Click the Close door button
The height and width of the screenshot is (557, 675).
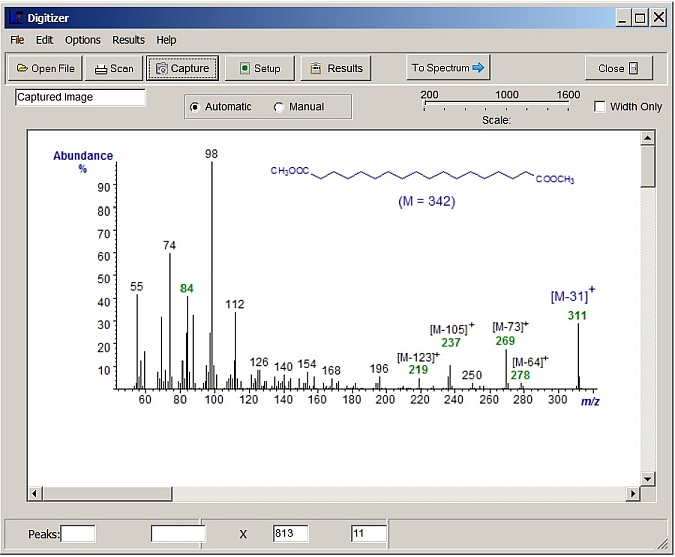point(618,68)
